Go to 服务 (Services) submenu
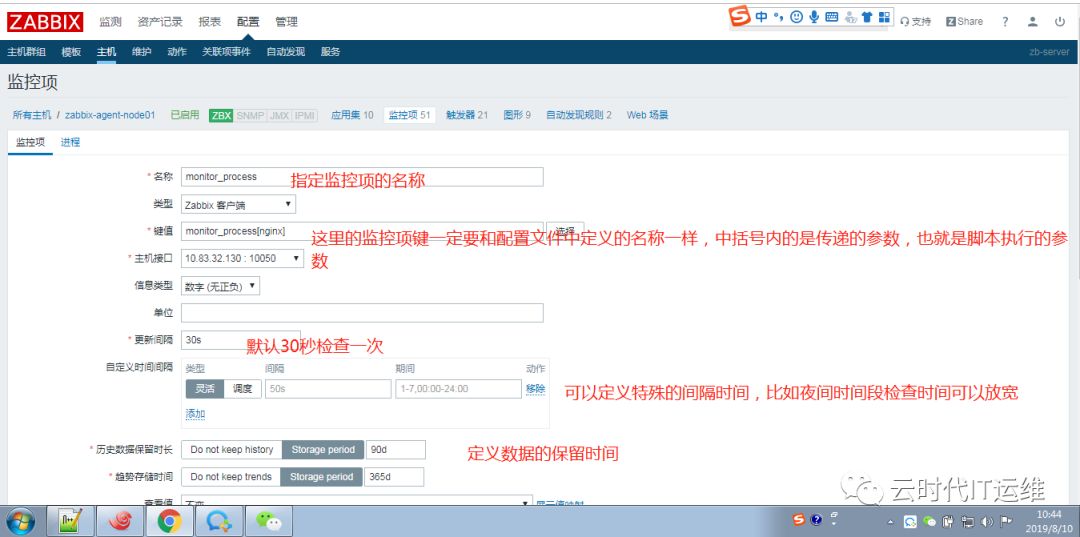This screenshot has width=1080, height=537. (331, 52)
